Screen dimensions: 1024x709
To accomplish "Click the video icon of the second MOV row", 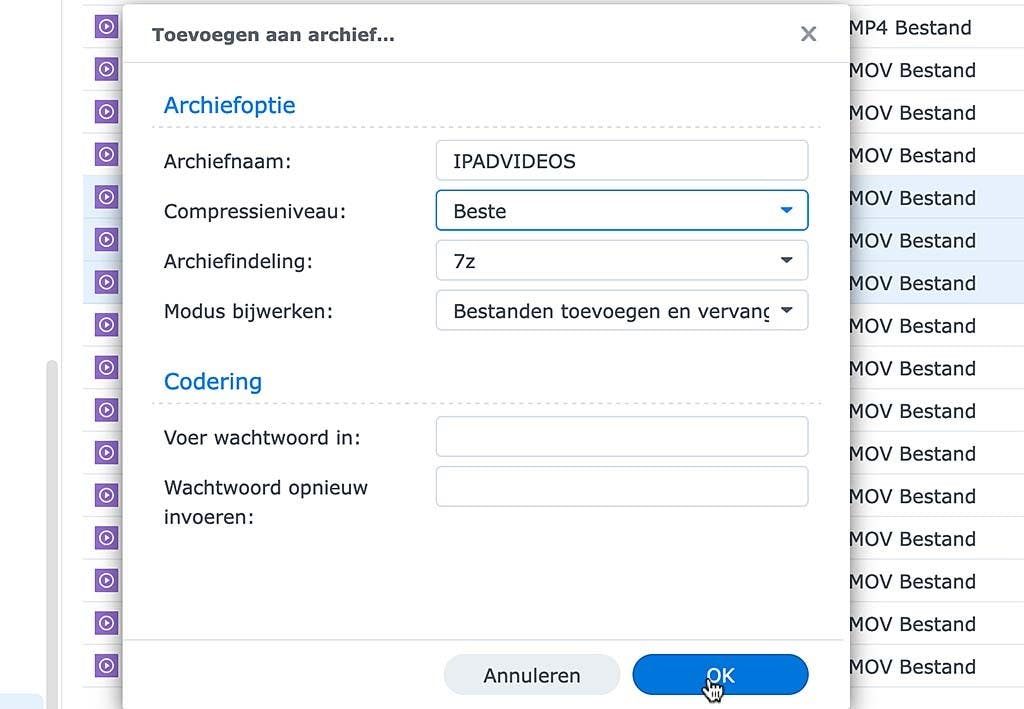I will (106, 112).
